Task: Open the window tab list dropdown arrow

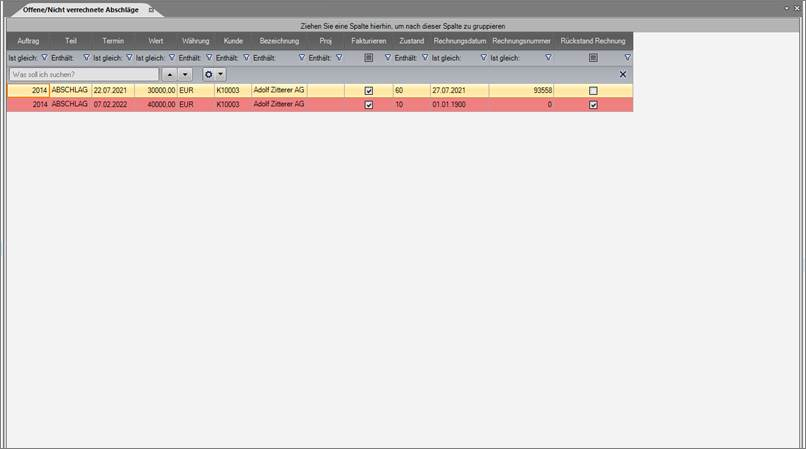Action: (x=784, y=8)
